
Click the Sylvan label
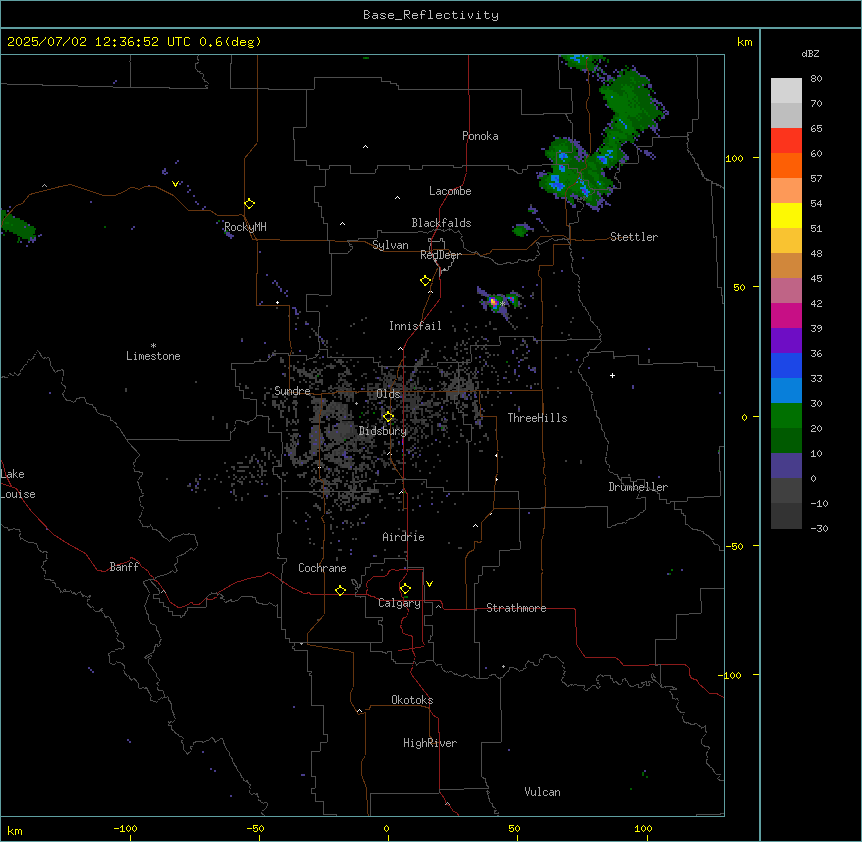tap(390, 245)
